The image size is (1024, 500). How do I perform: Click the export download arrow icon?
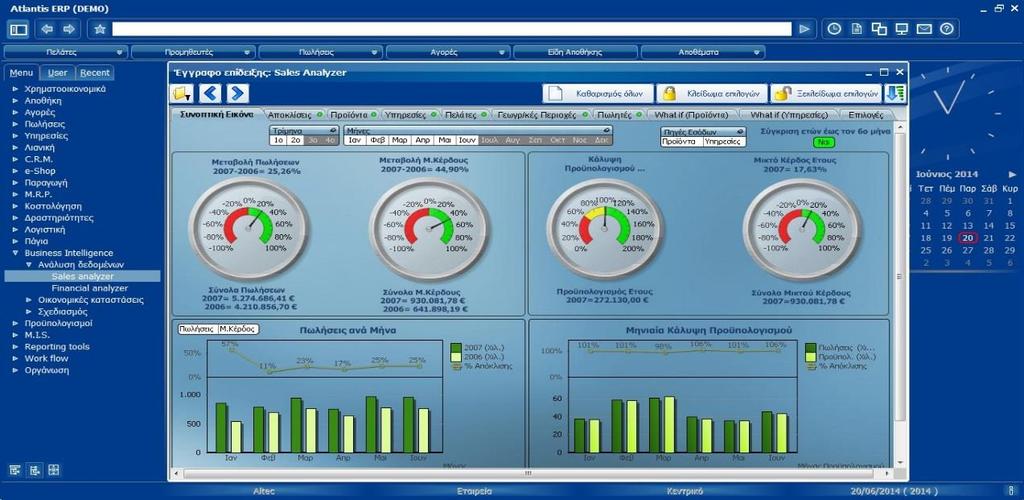(895, 93)
